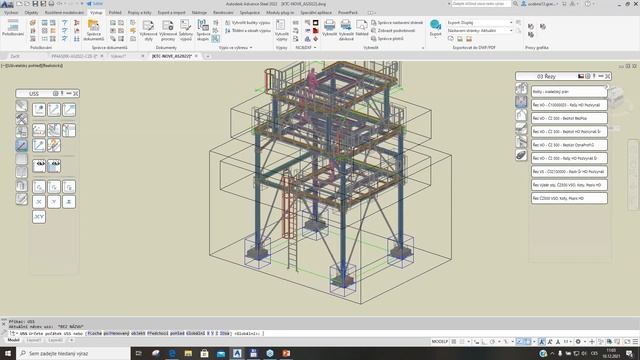Viewport: 640px width, 360px height.
Task: Click the Windows taskbar search box
Action: point(73,353)
